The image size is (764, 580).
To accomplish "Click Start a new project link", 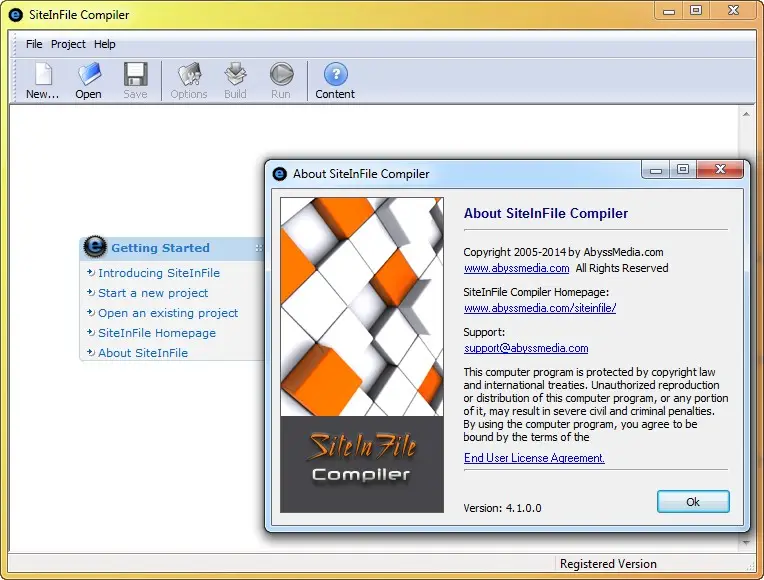I will pos(153,293).
